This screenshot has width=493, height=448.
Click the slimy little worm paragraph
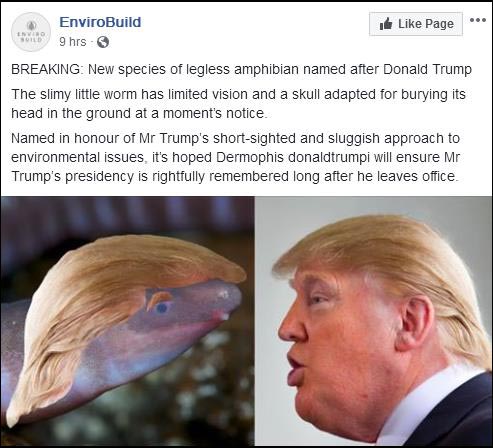click(x=238, y=104)
